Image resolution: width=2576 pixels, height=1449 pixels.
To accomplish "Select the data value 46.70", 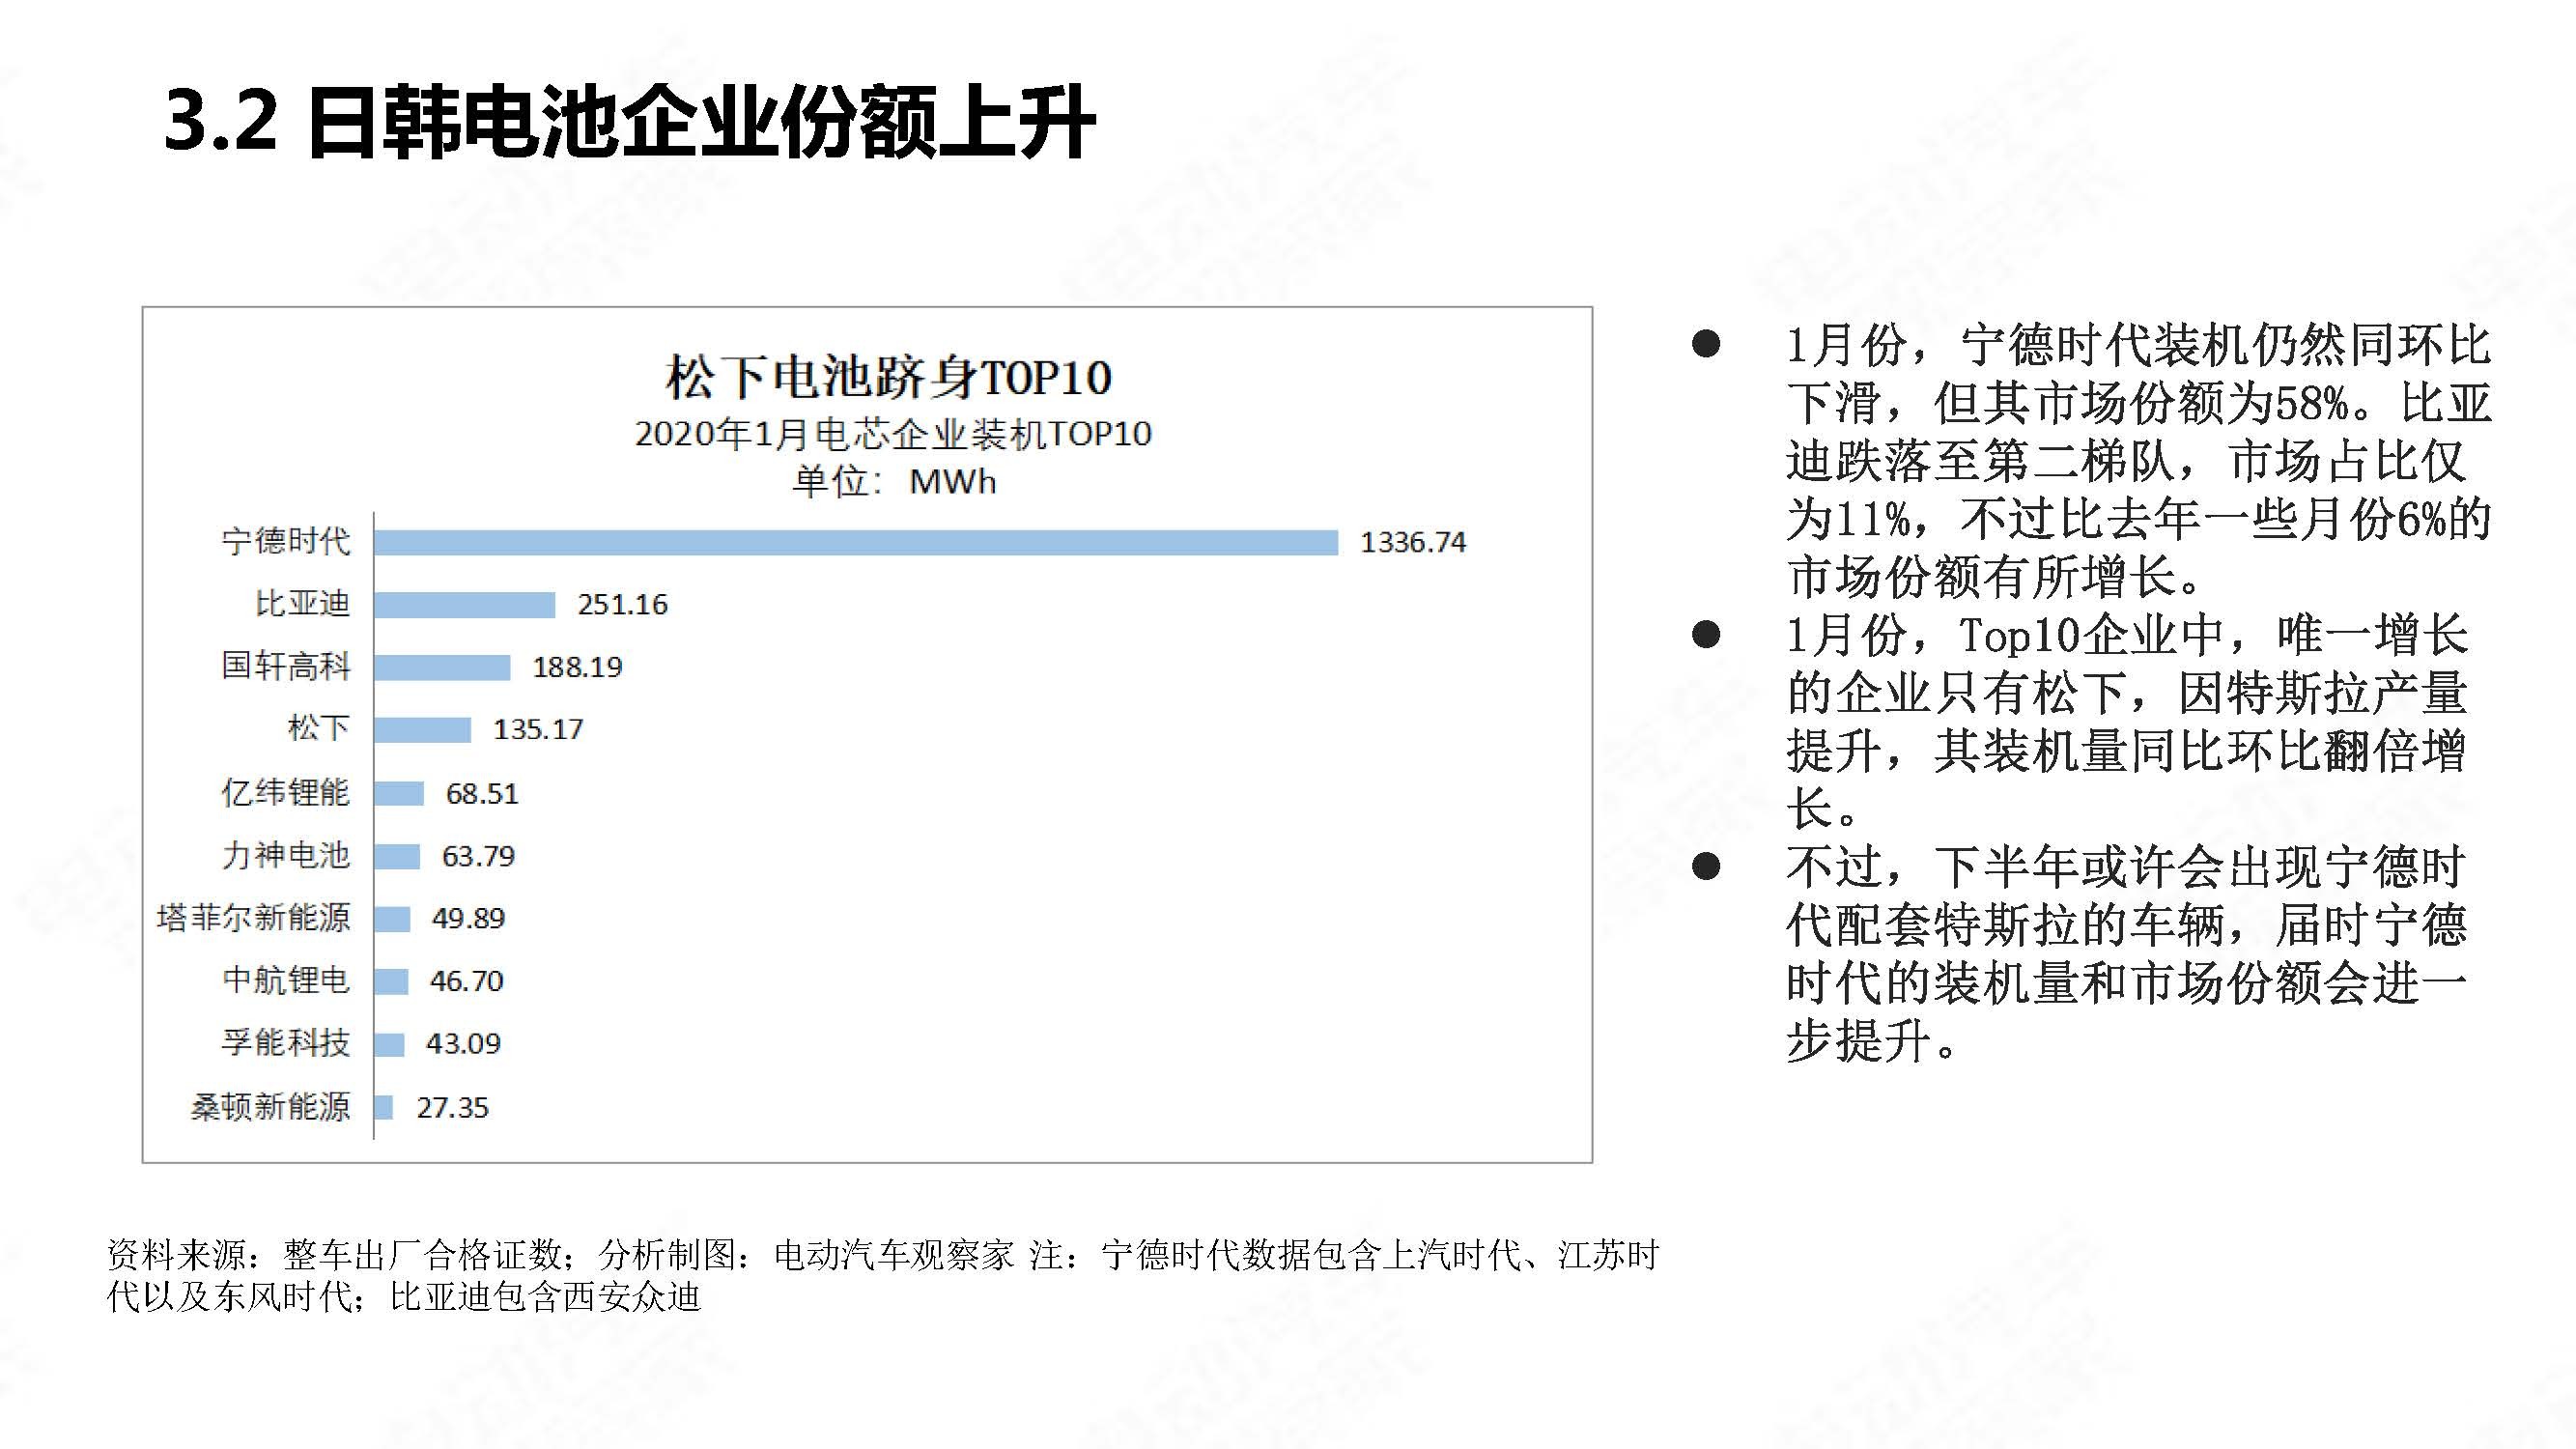I will [x=466, y=981].
